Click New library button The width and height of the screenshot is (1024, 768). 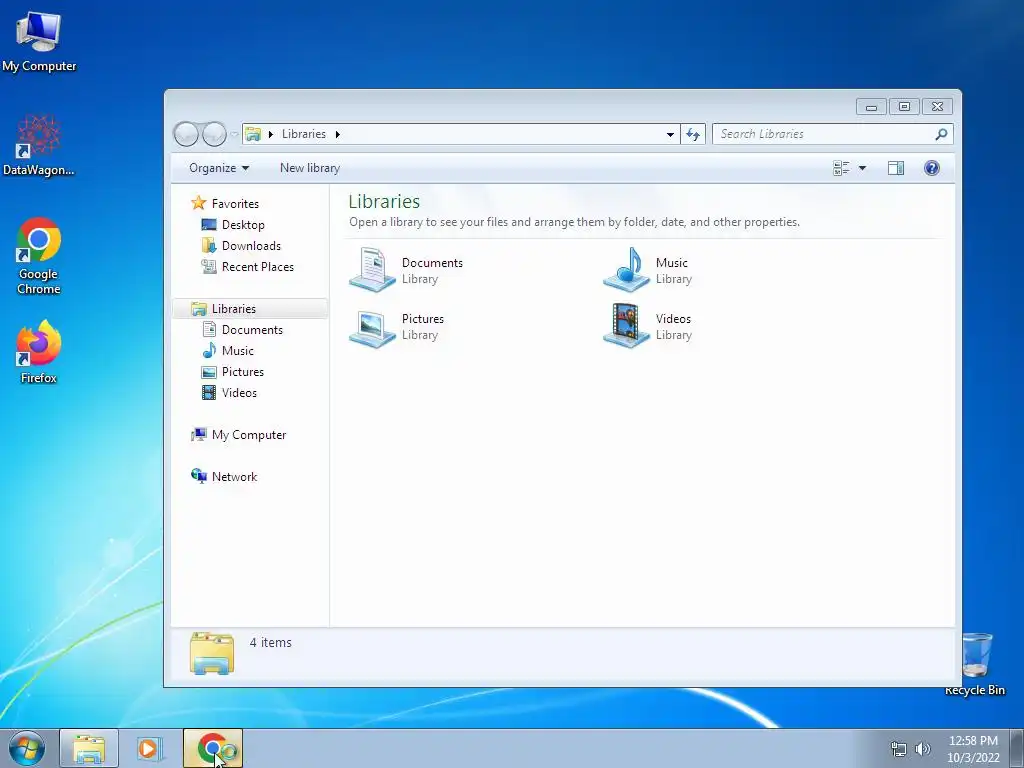pos(310,168)
